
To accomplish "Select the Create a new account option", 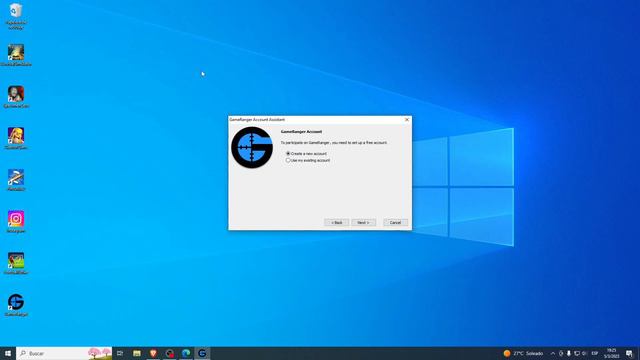I will (306, 153).
